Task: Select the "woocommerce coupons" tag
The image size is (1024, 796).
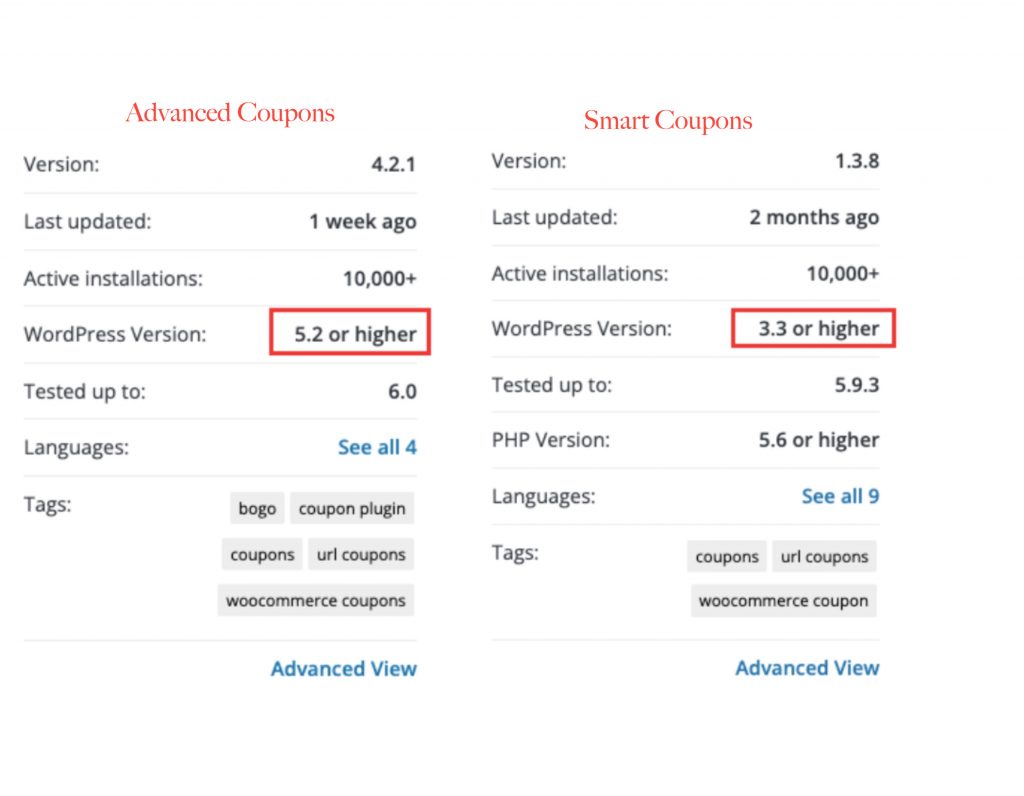Action: (x=316, y=600)
